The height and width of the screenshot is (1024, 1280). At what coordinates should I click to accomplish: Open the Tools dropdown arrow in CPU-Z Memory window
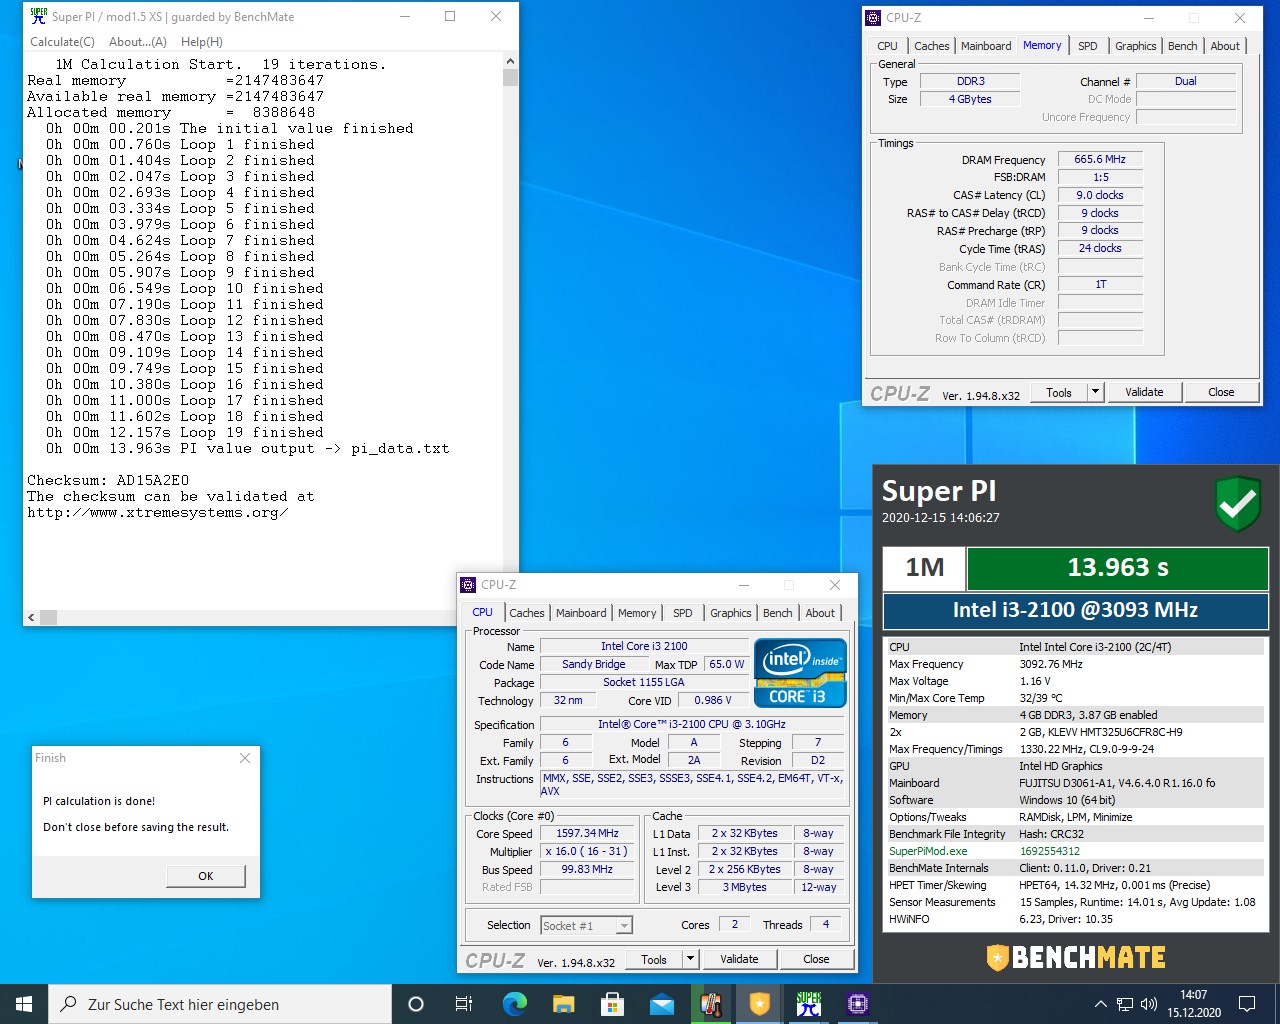(x=1095, y=392)
